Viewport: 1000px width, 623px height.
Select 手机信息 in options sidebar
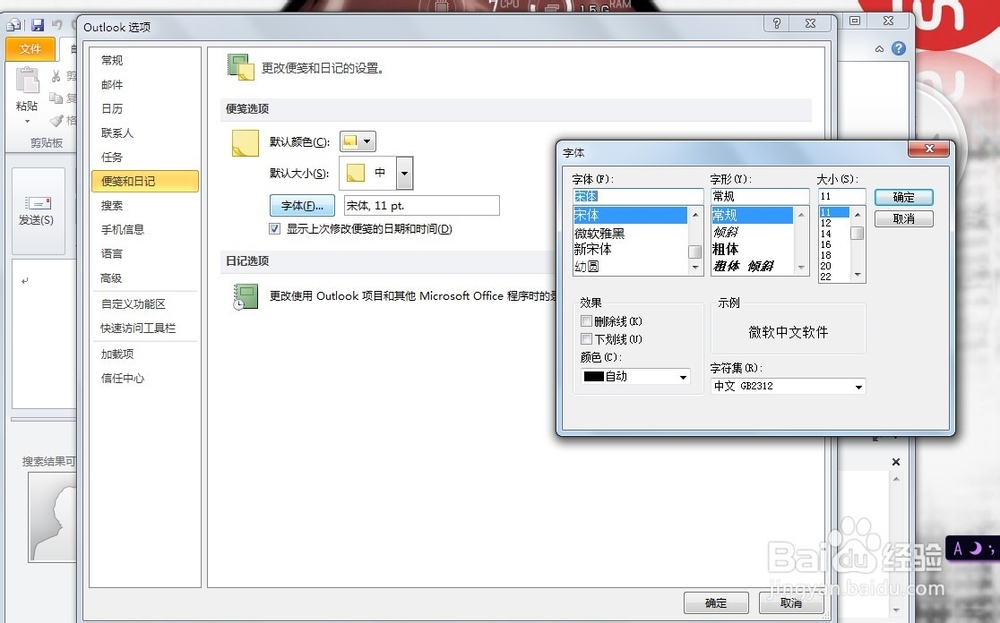pyautogui.click(x=145, y=229)
